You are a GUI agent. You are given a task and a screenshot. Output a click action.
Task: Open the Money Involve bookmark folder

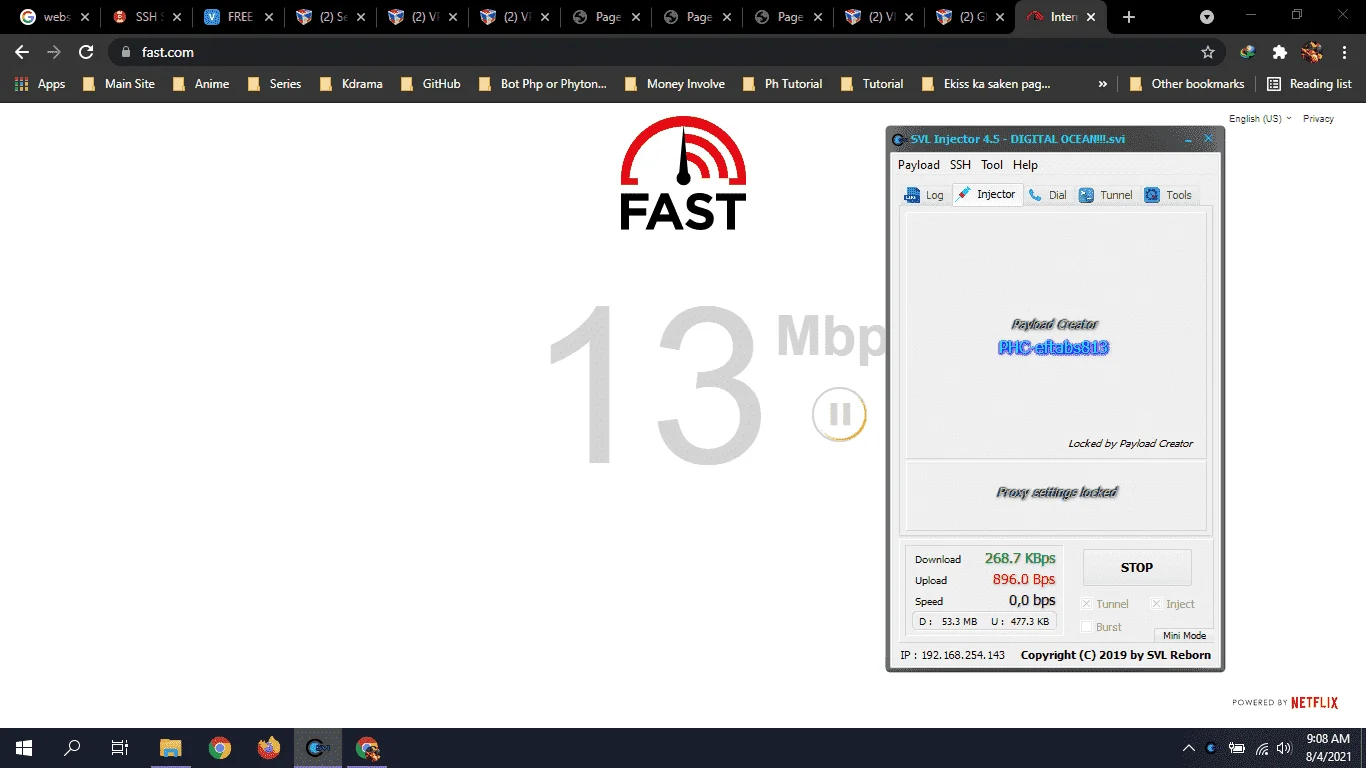pyautogui.click(x=674, y=84)
